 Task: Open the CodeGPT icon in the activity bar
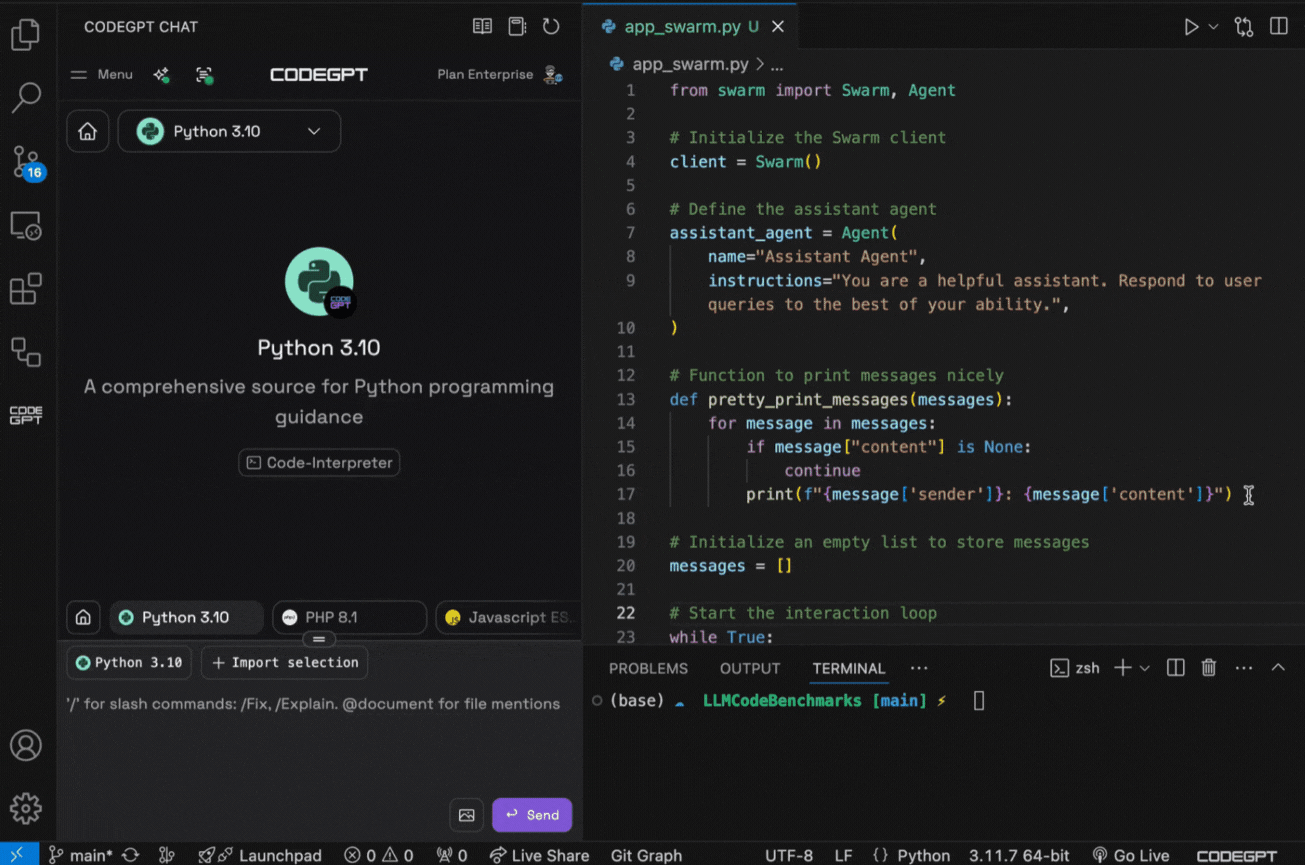click(x=25, y=415)
